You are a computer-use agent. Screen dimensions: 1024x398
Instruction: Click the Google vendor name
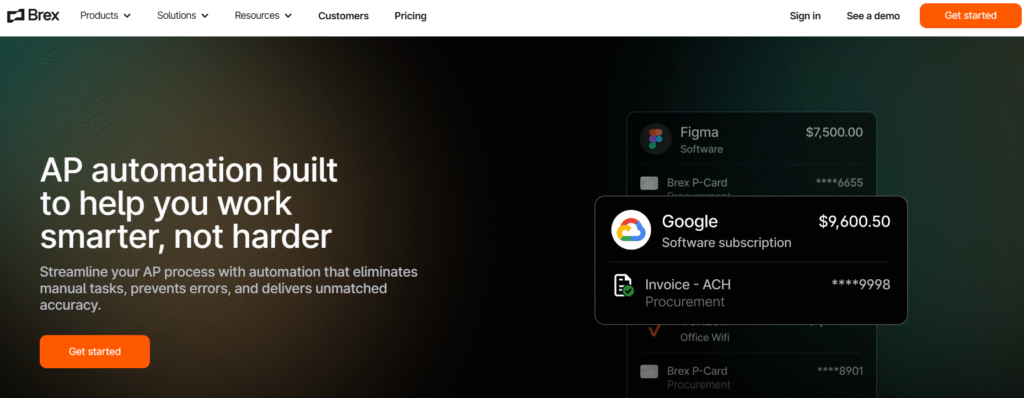click(690, 222)
